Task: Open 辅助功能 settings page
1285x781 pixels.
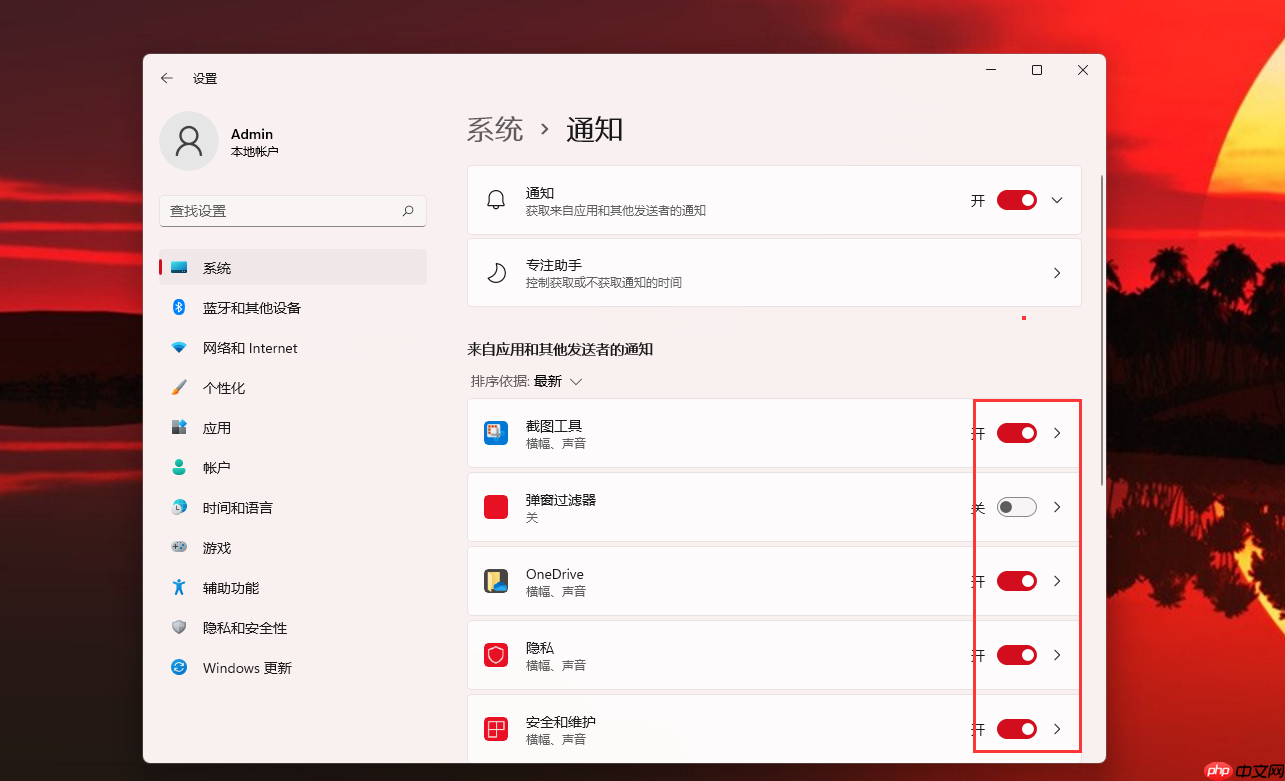Action: (293, 588)
